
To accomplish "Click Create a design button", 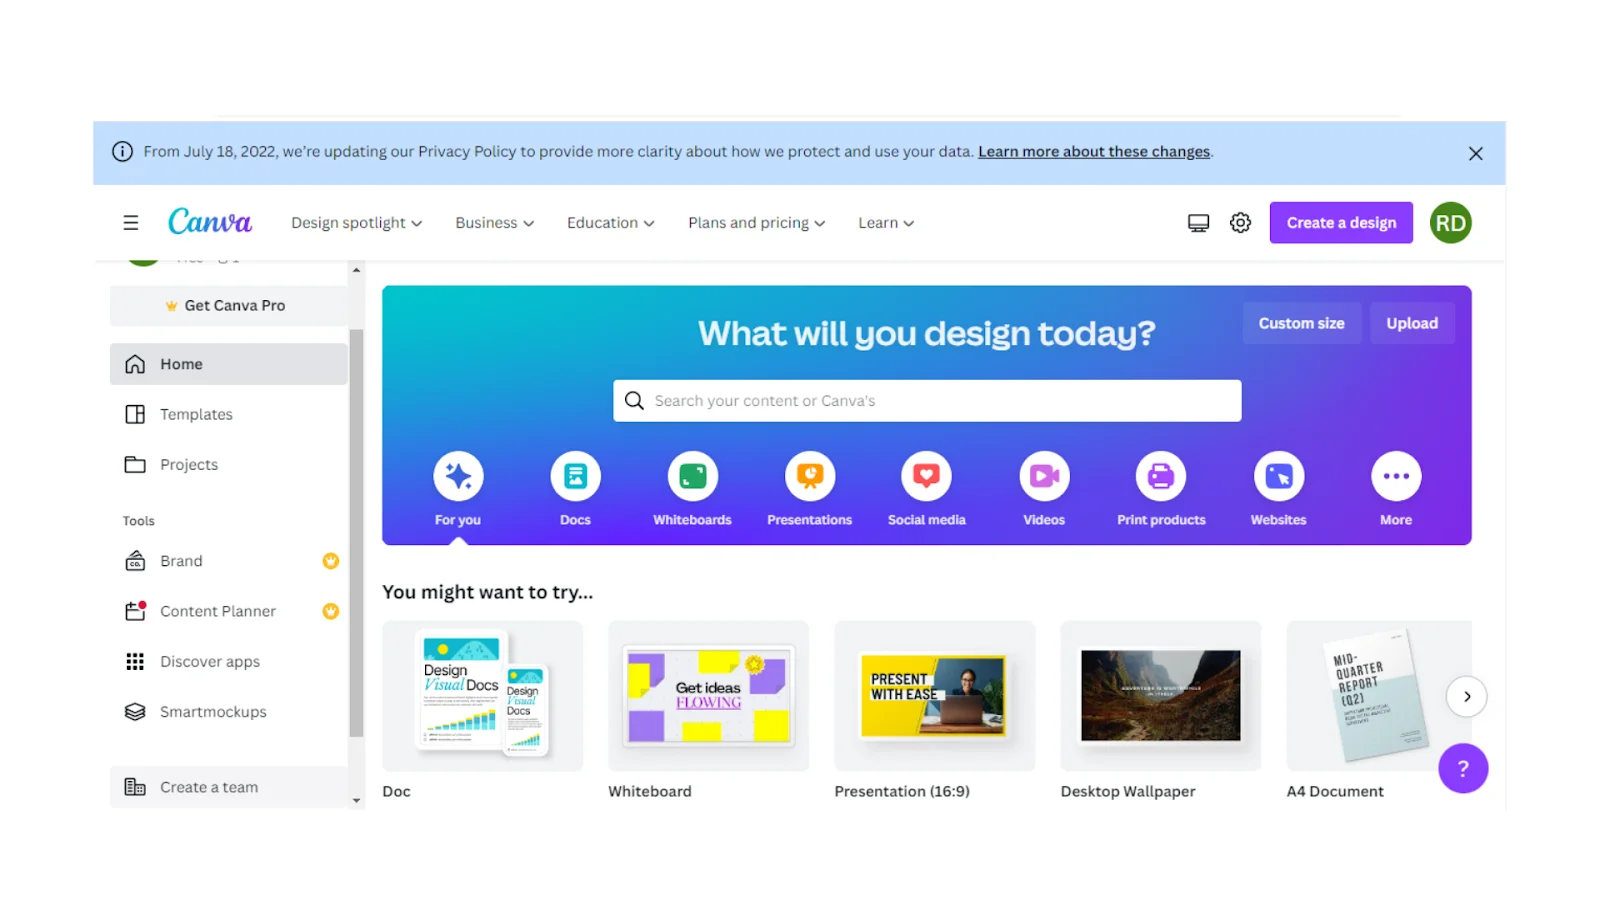I will coord(1341,223).
